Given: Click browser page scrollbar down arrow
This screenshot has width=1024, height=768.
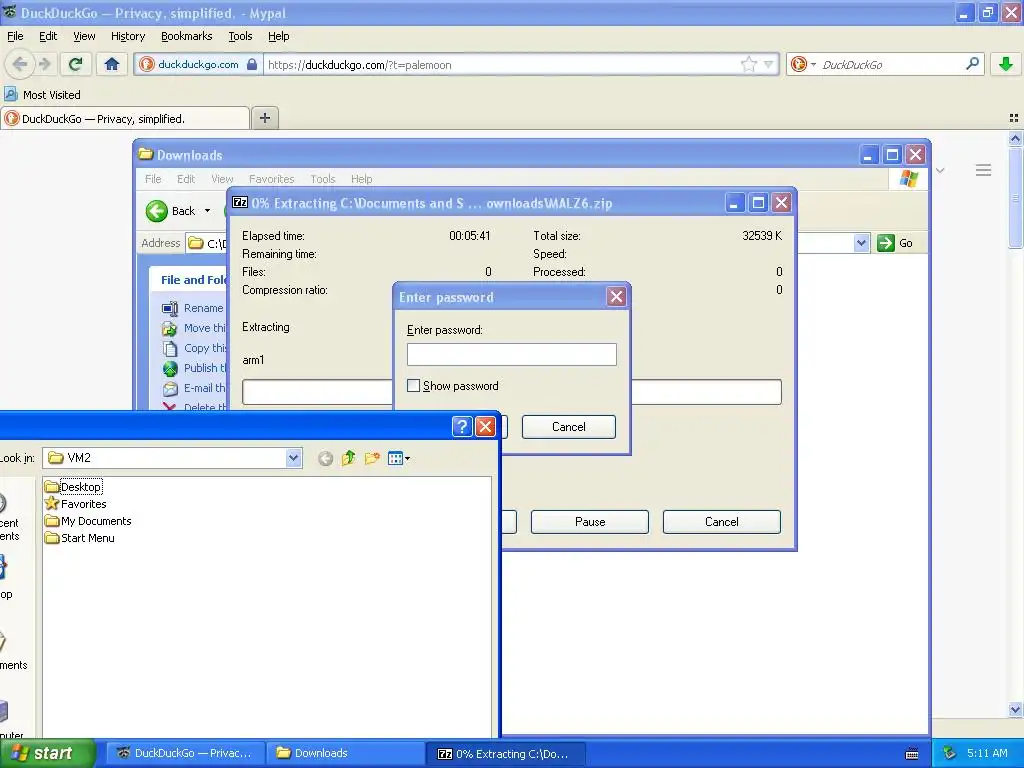Looking at the screenshot, I should (x=1015, y=709).
